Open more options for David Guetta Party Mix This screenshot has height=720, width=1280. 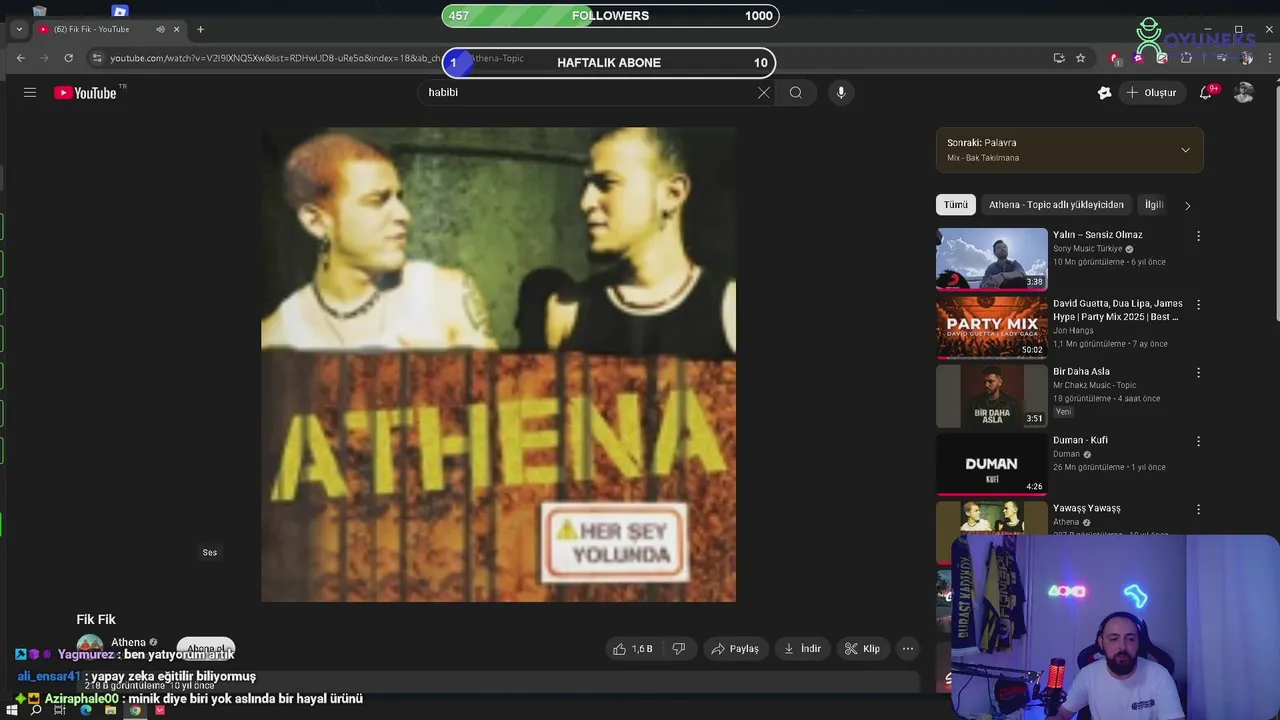pyautogui.click(x=1198, y=304)
